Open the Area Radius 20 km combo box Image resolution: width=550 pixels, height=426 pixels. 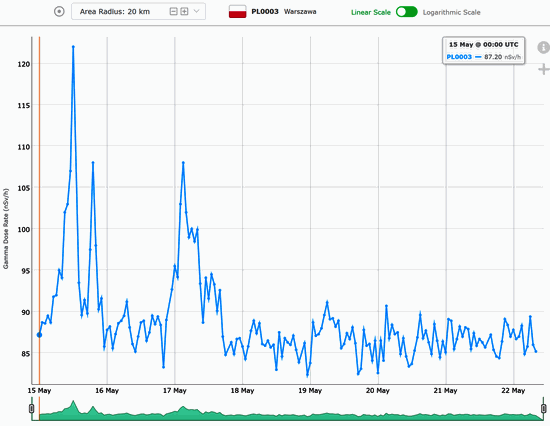pos(139,12)
